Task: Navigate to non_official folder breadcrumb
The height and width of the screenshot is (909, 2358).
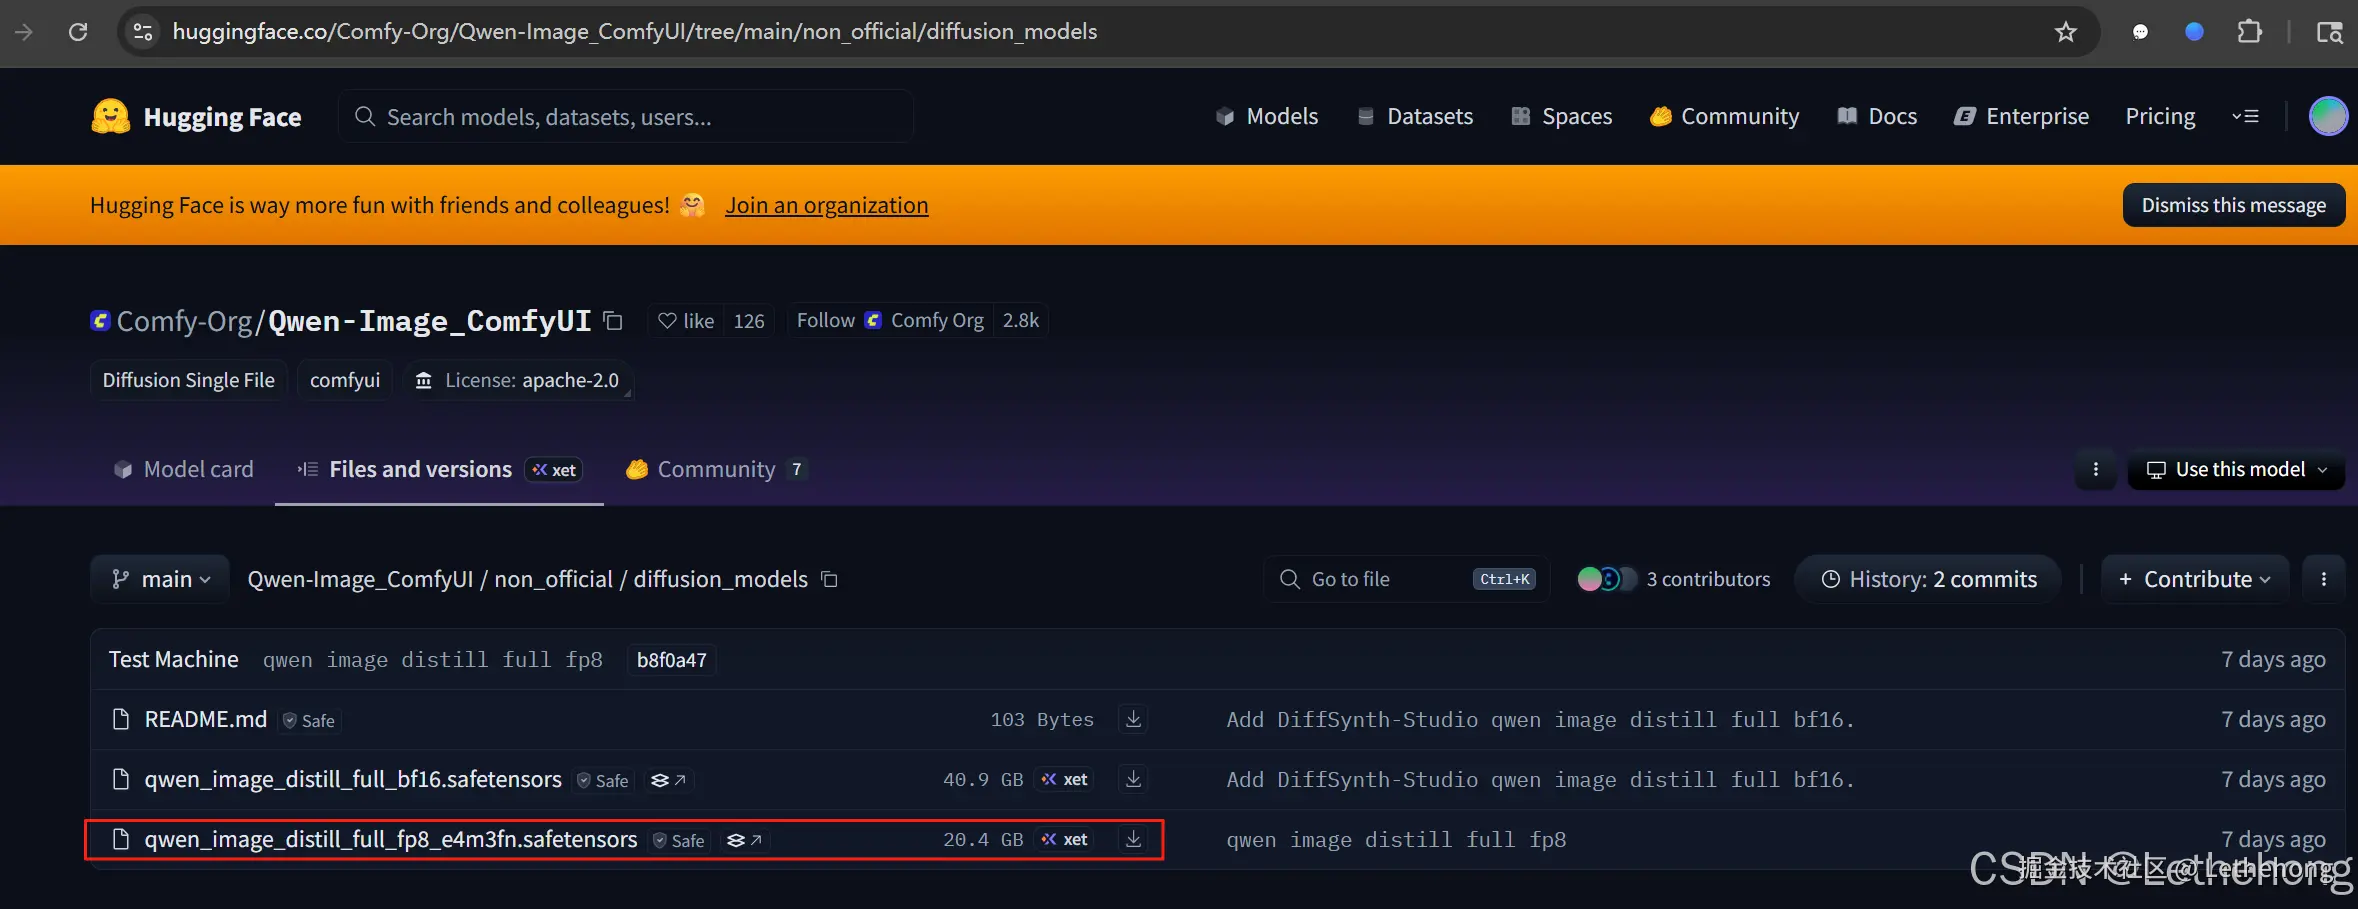Action: 553,579
